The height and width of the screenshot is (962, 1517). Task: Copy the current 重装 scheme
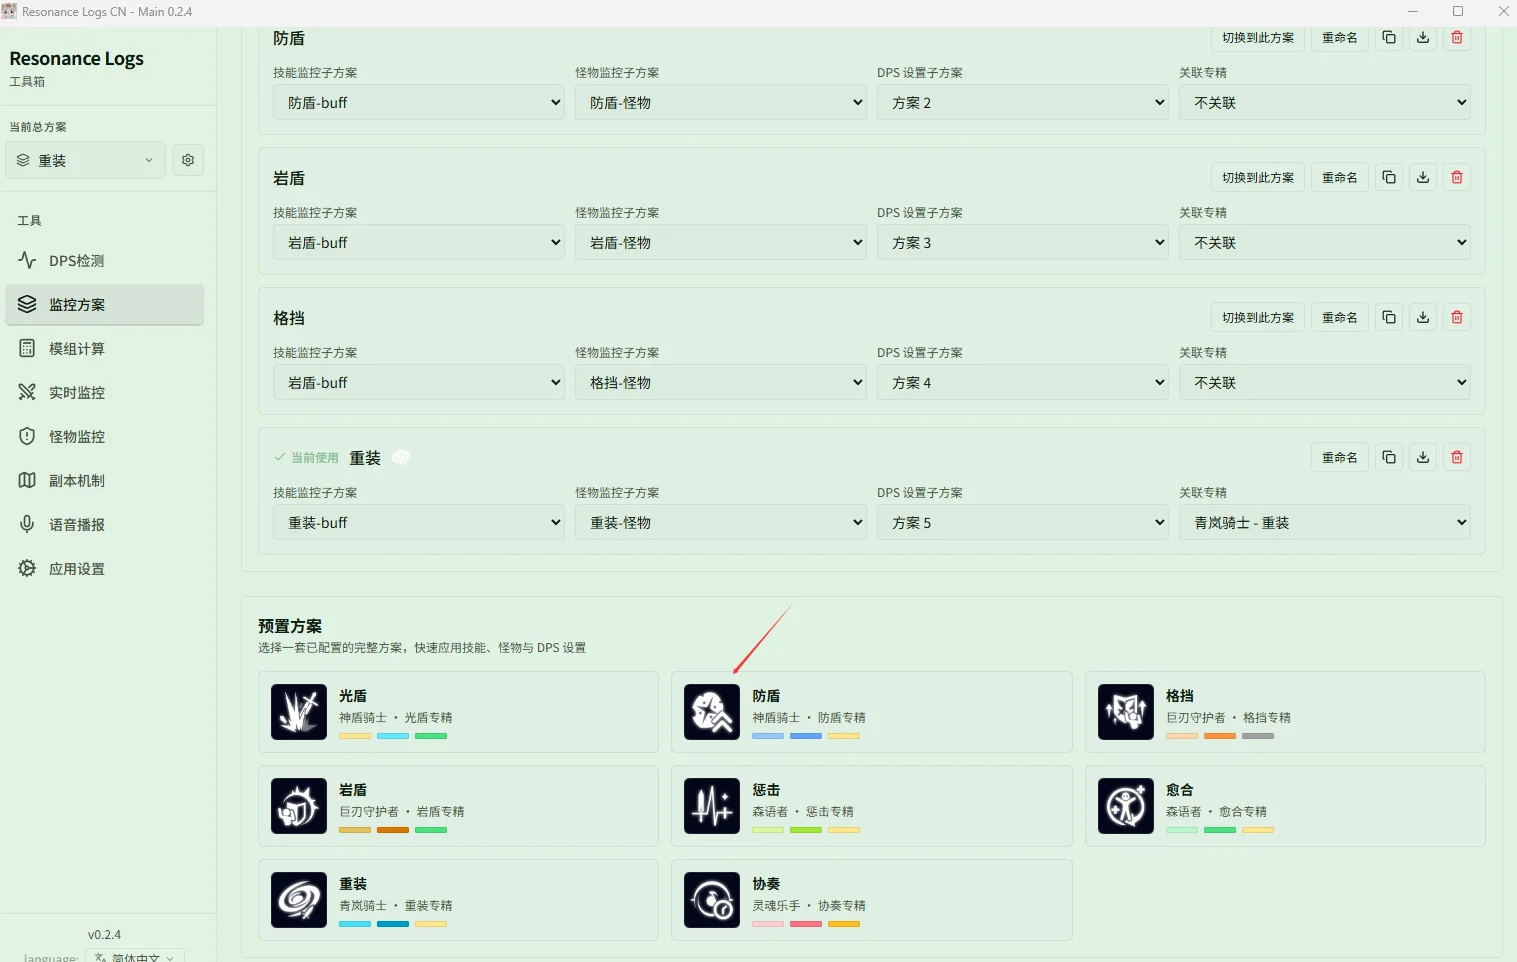(1389, 457)
